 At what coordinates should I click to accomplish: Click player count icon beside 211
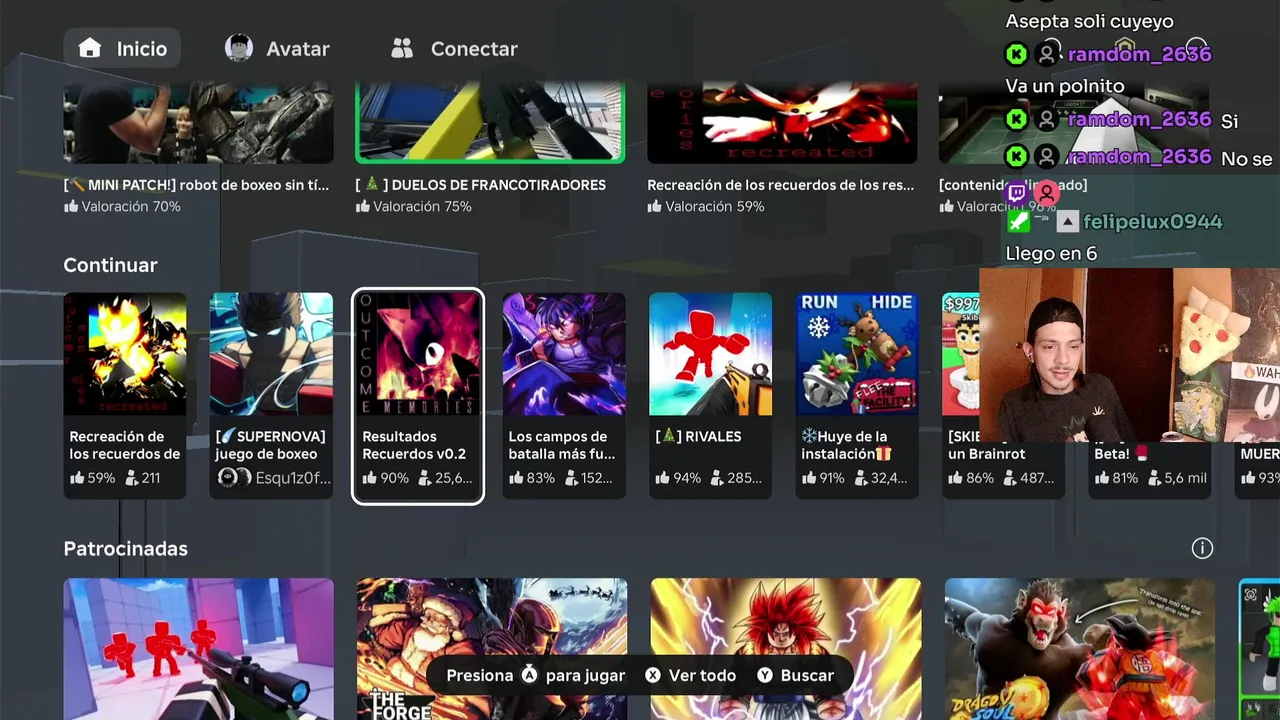pos(130,478)
